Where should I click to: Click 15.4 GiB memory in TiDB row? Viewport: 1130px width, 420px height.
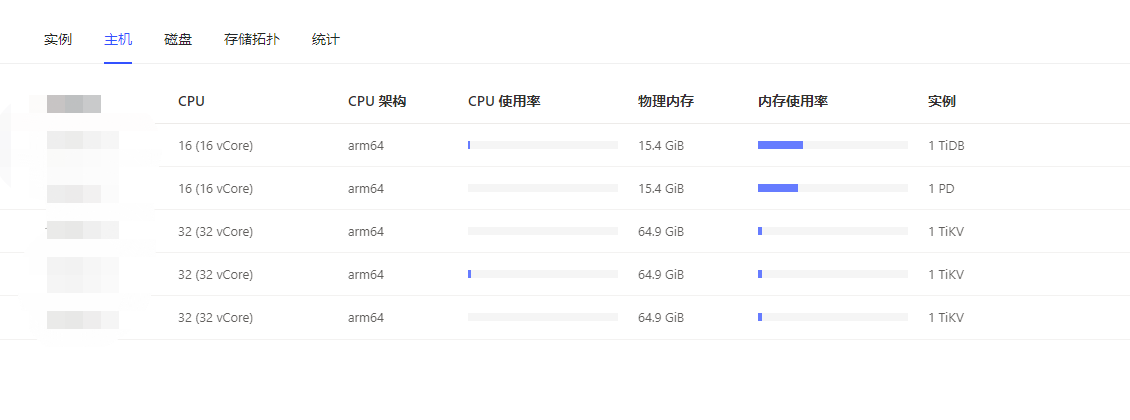[661, 145]
